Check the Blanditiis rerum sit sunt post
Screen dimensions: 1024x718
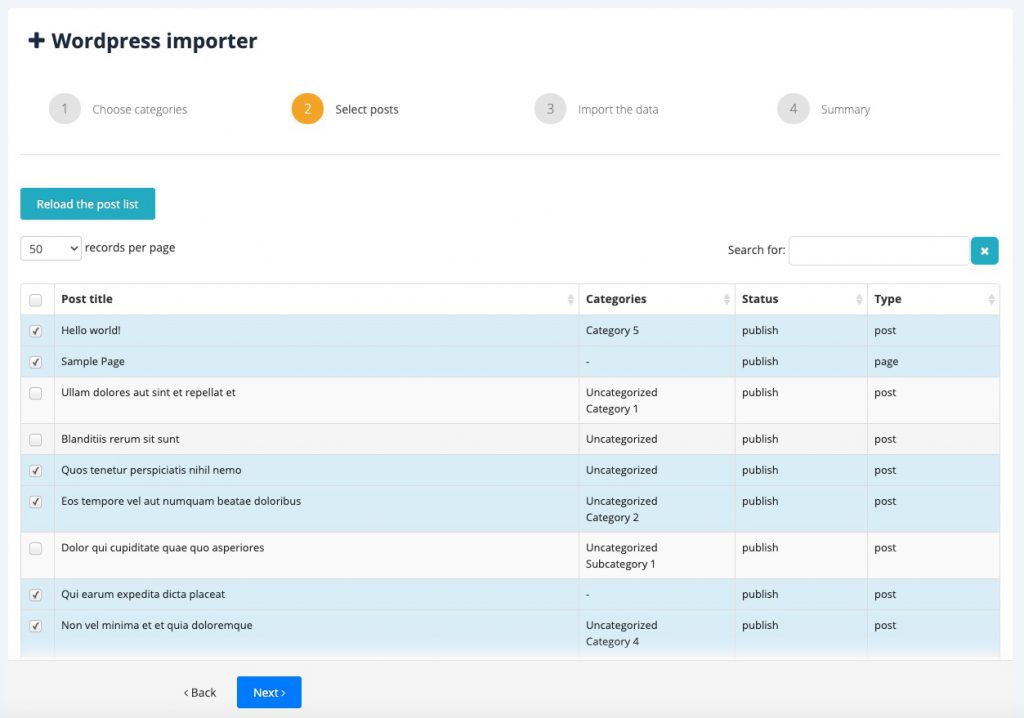[x=35, y=440]
